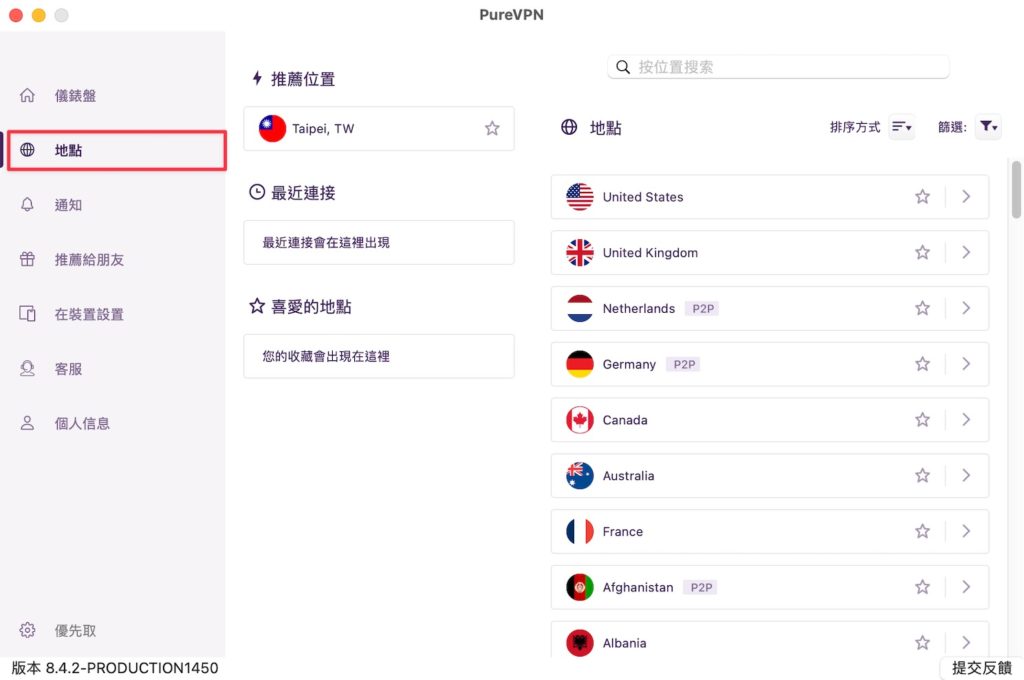Click the Taiwan flag icon
This screenshot has height=680, width=1024.
[272, 129]
